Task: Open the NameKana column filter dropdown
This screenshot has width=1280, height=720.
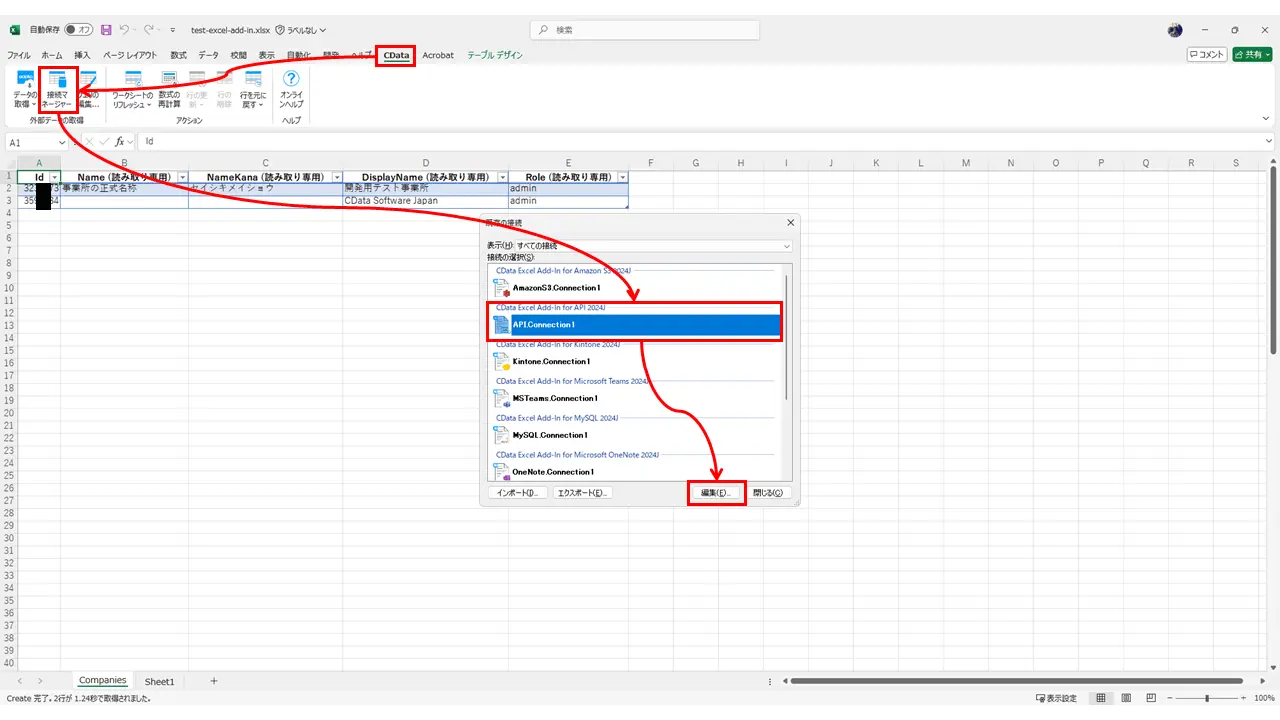Action: tap(337, 177)
